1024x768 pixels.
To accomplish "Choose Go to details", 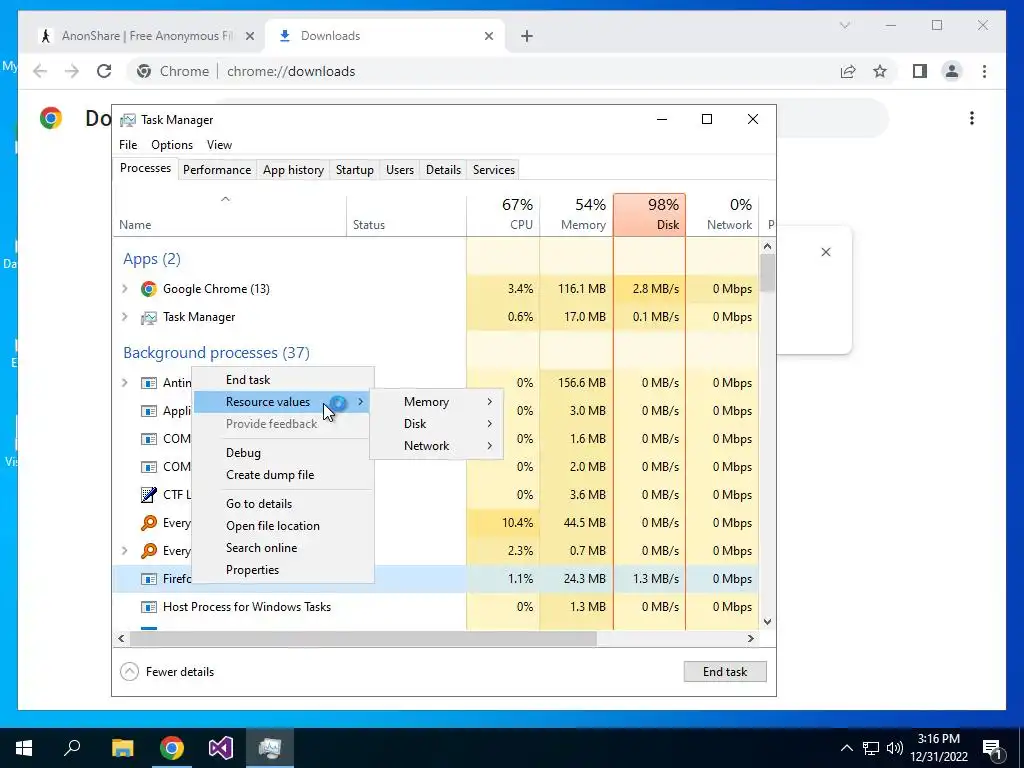I will (x=283, y=504).
